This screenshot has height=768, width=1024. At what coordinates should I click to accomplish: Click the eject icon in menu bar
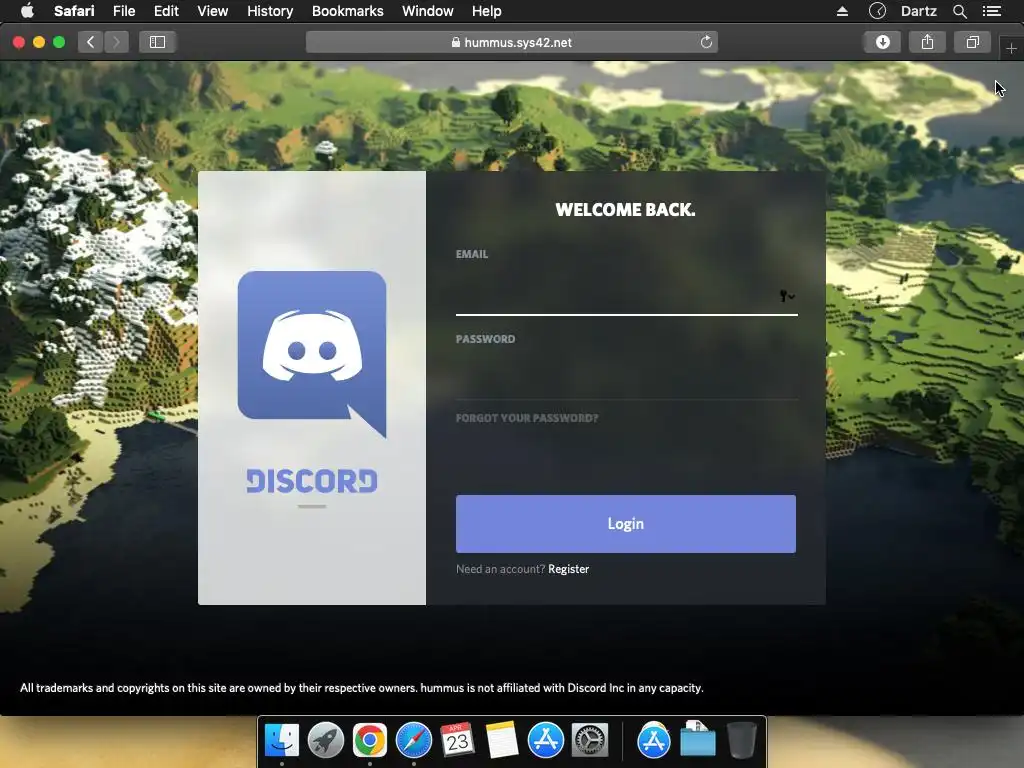(x=842, y=11)
